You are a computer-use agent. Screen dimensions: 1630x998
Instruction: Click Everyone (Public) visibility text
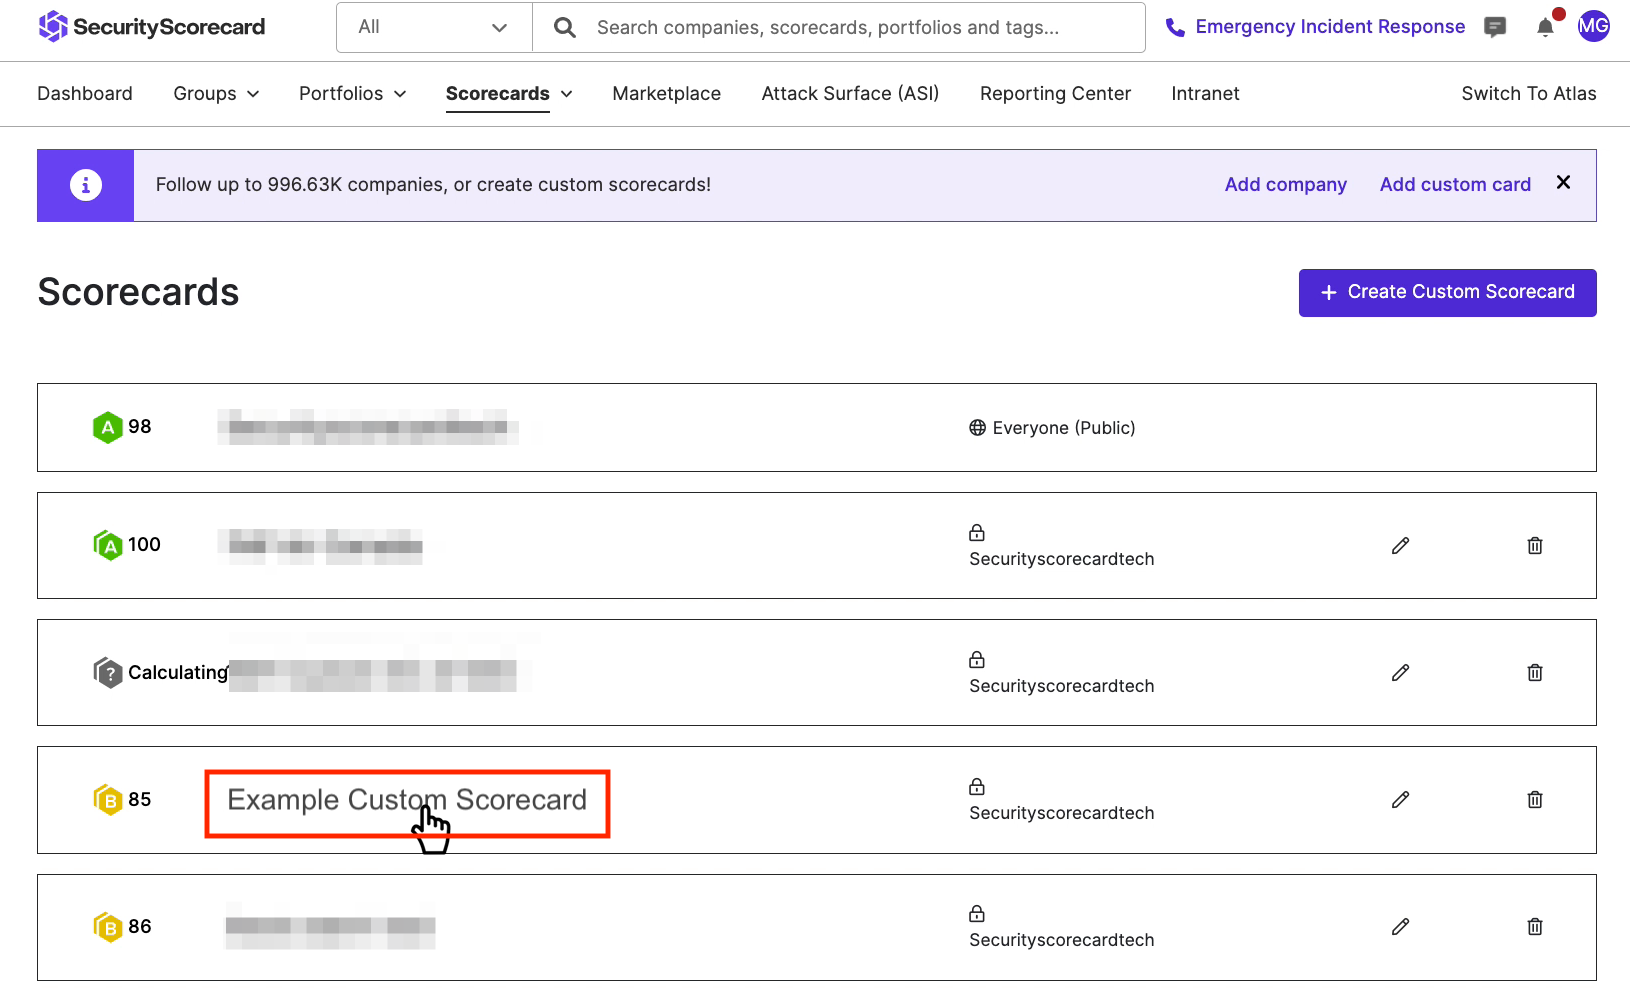1063,428
